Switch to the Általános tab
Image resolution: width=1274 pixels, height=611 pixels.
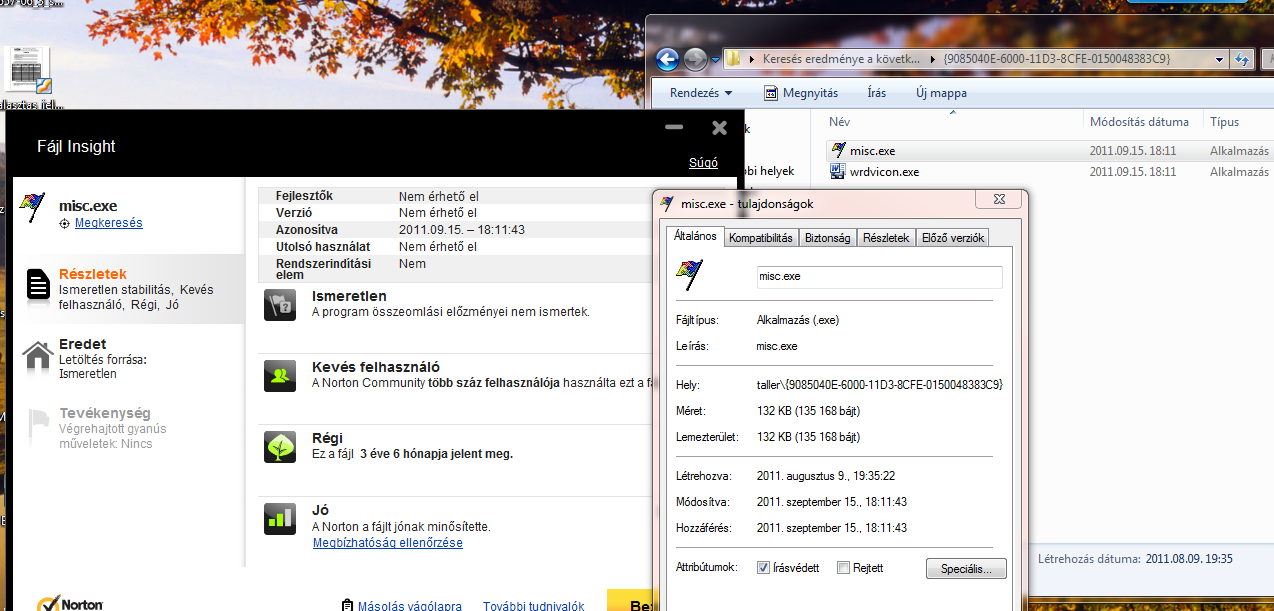click(x=695, y=236)
